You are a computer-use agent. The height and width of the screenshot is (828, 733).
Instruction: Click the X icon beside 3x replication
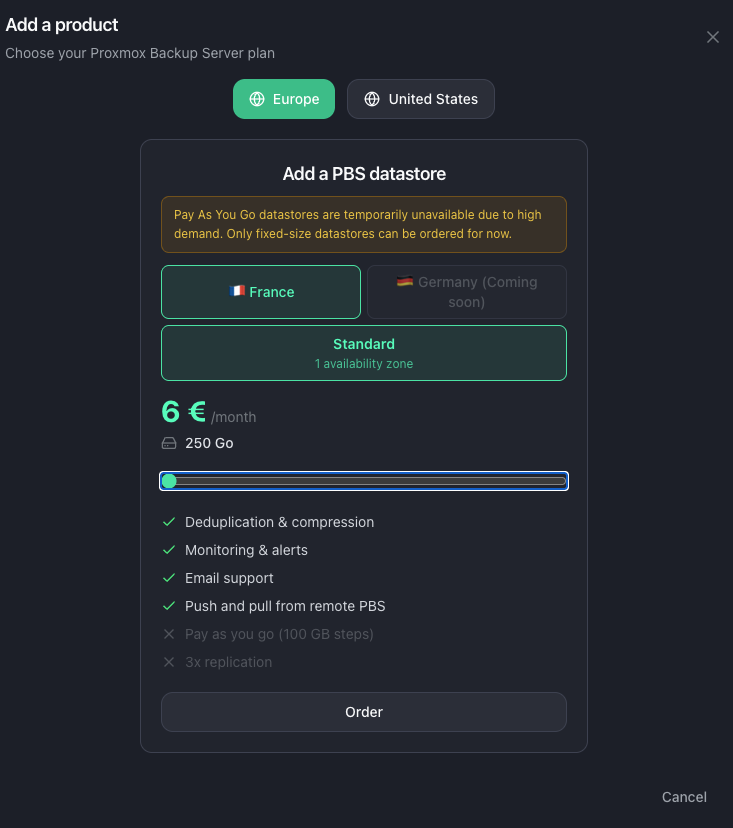pyautogui.click(x=169, y=662)
